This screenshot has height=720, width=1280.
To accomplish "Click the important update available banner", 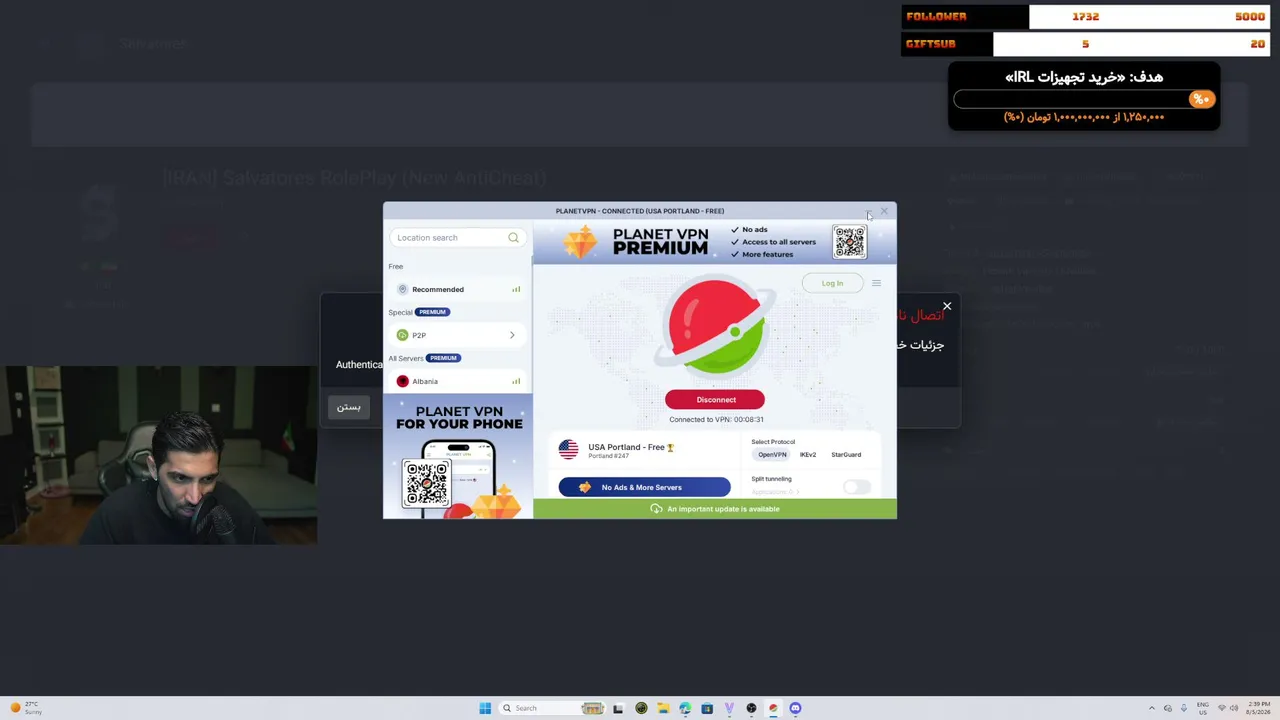I will [715, 509].
